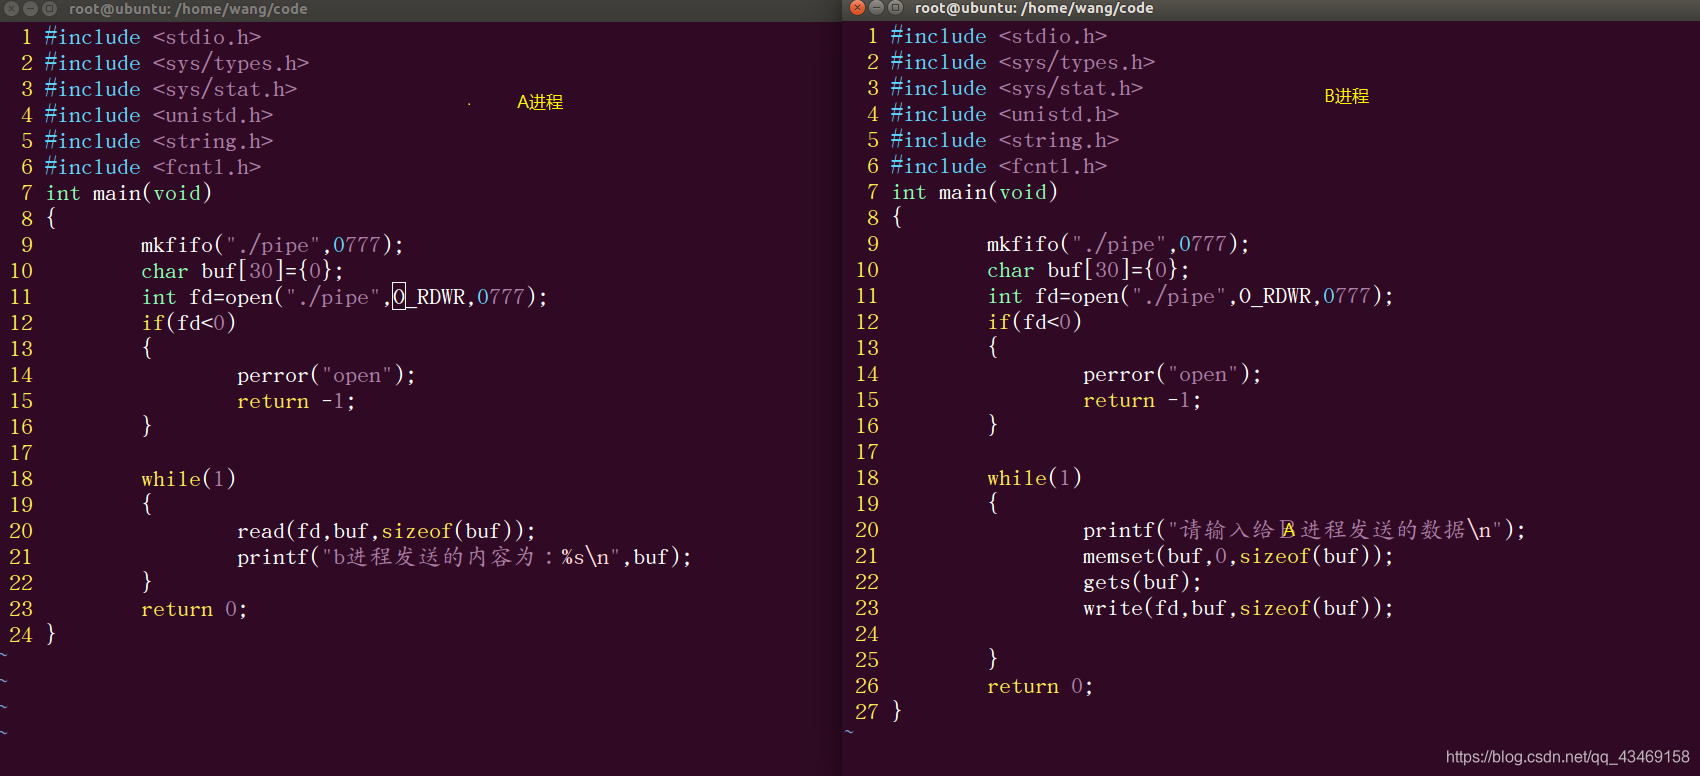The height and width of the screenshot is (776, 1700).
Task: Minimize the right terminal window
Action: tap(876, 8)
